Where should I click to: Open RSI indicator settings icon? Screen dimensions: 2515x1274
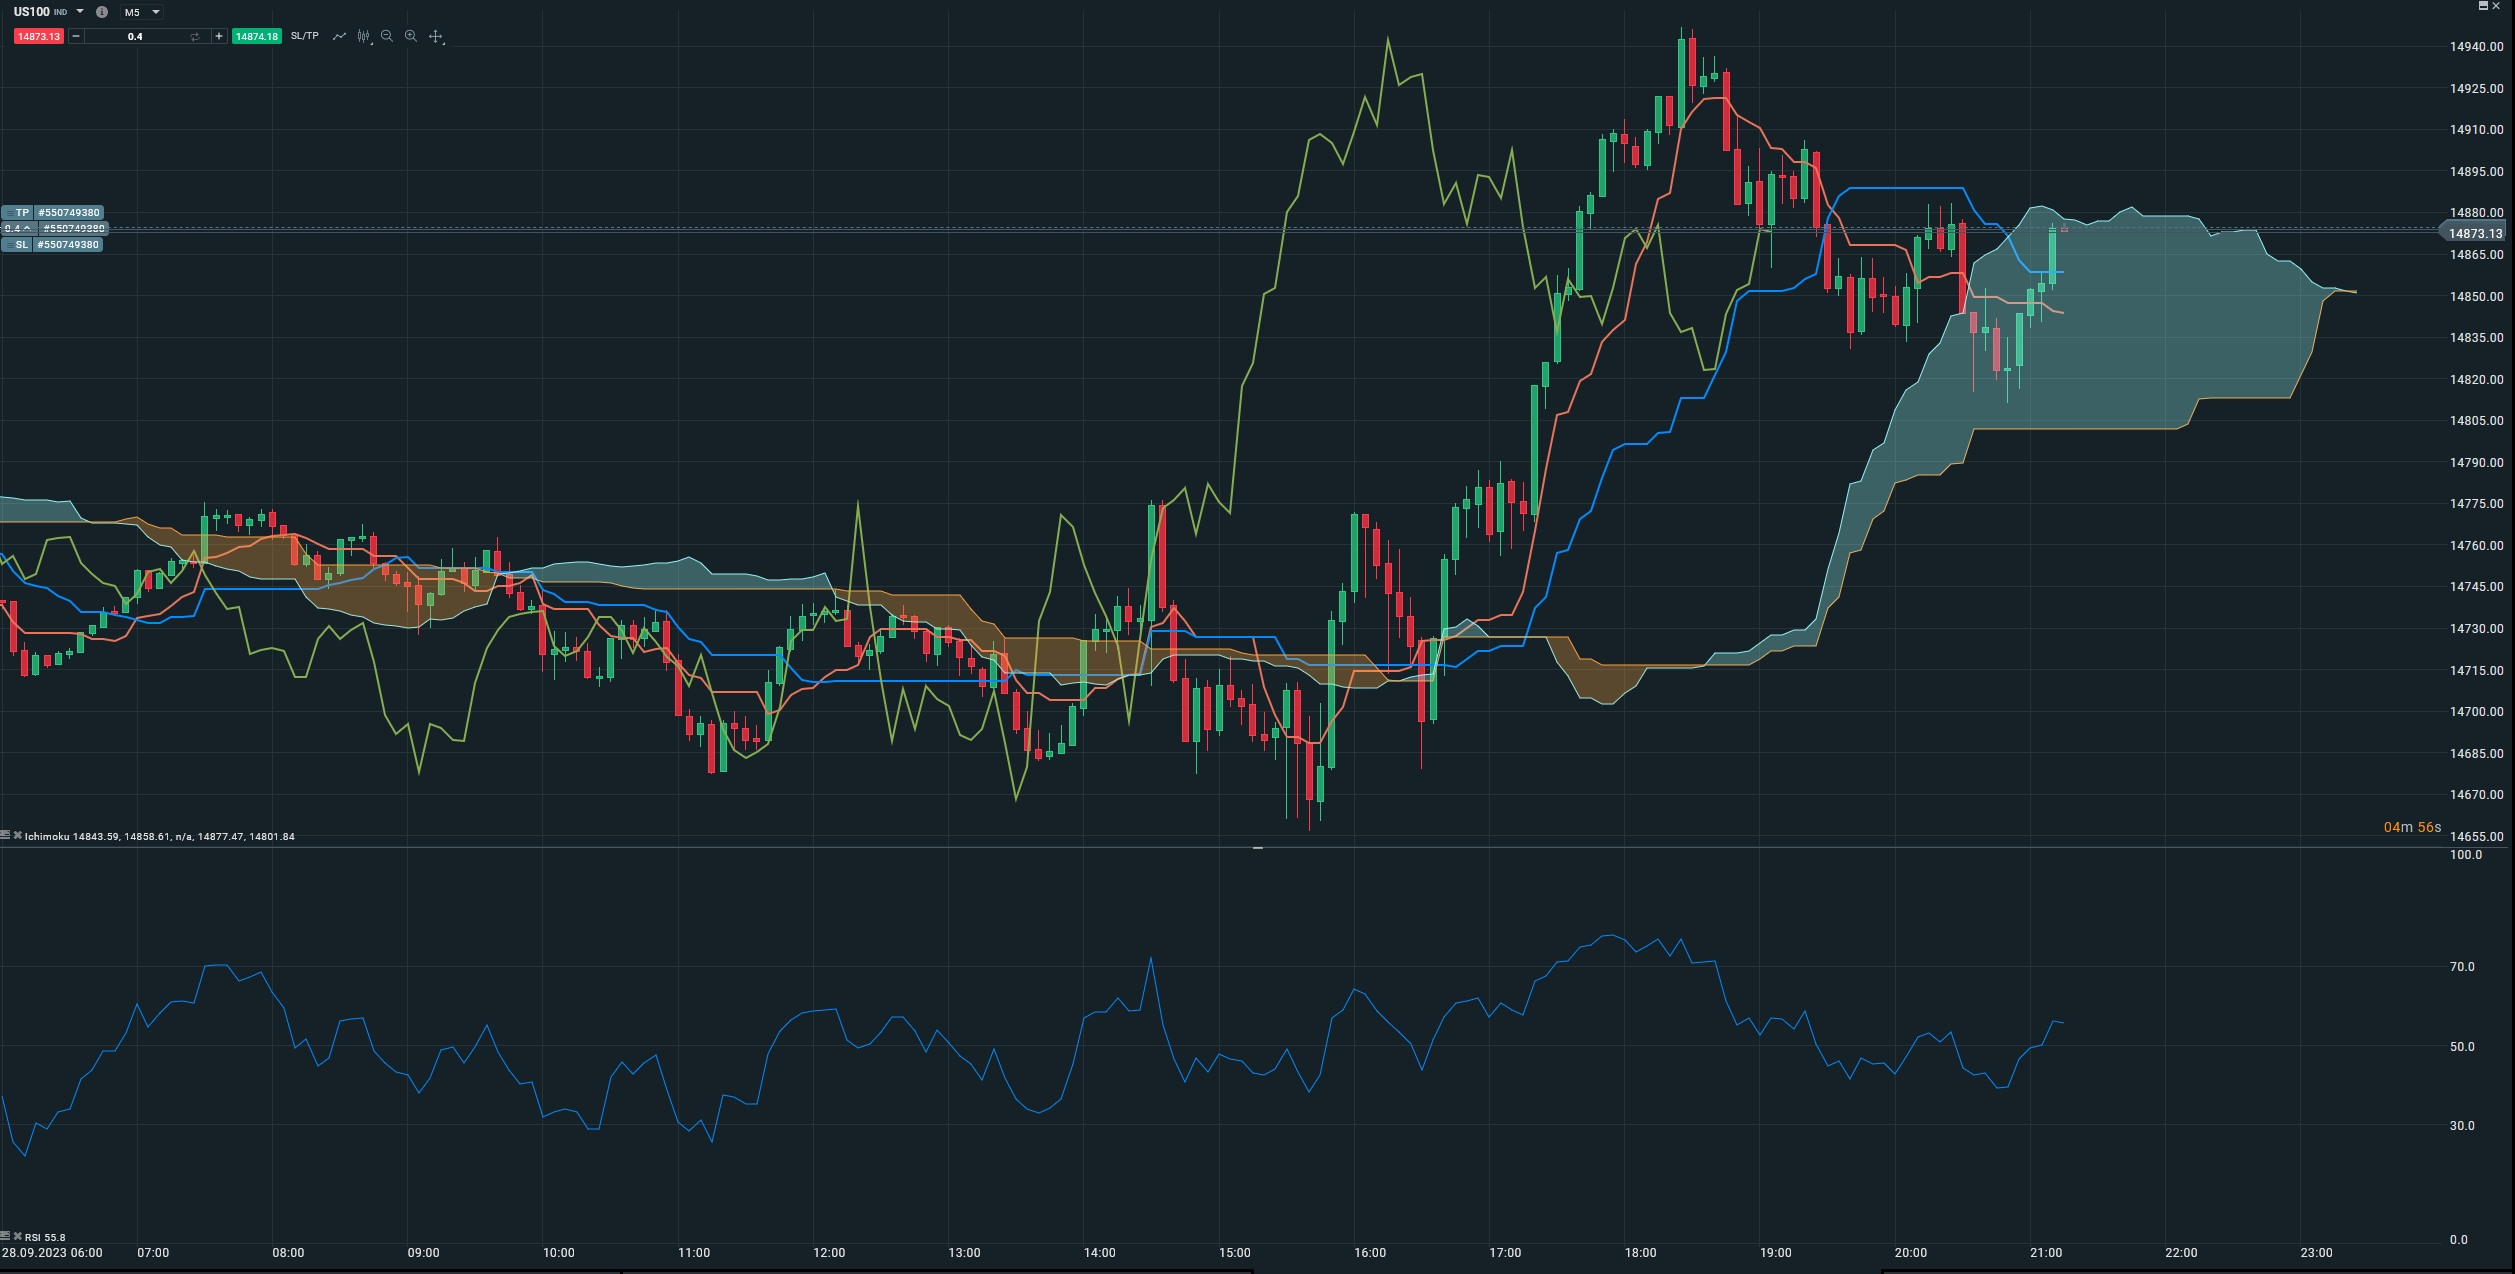pyautogui.click(x=6, y=1236)
